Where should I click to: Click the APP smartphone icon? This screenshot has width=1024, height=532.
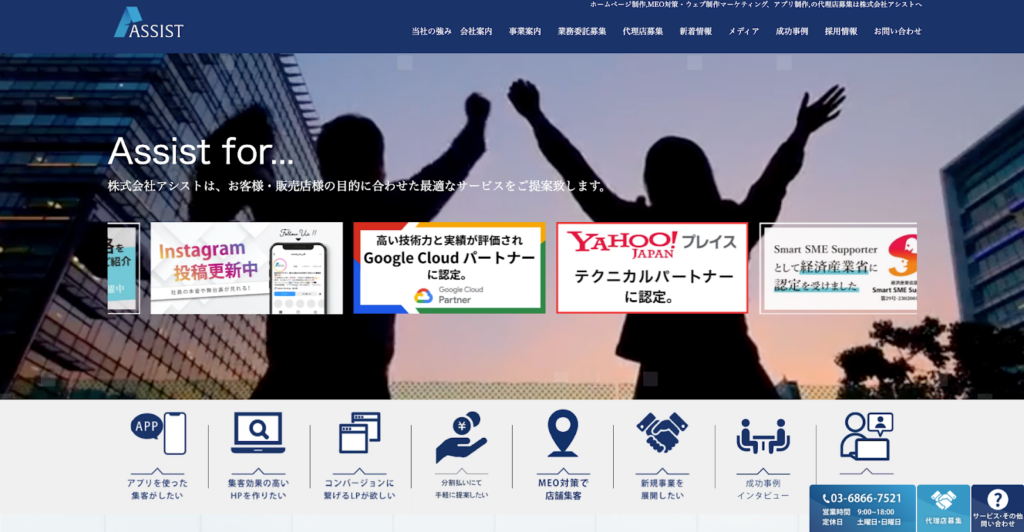pyautogui.click(x=158, y=433)
